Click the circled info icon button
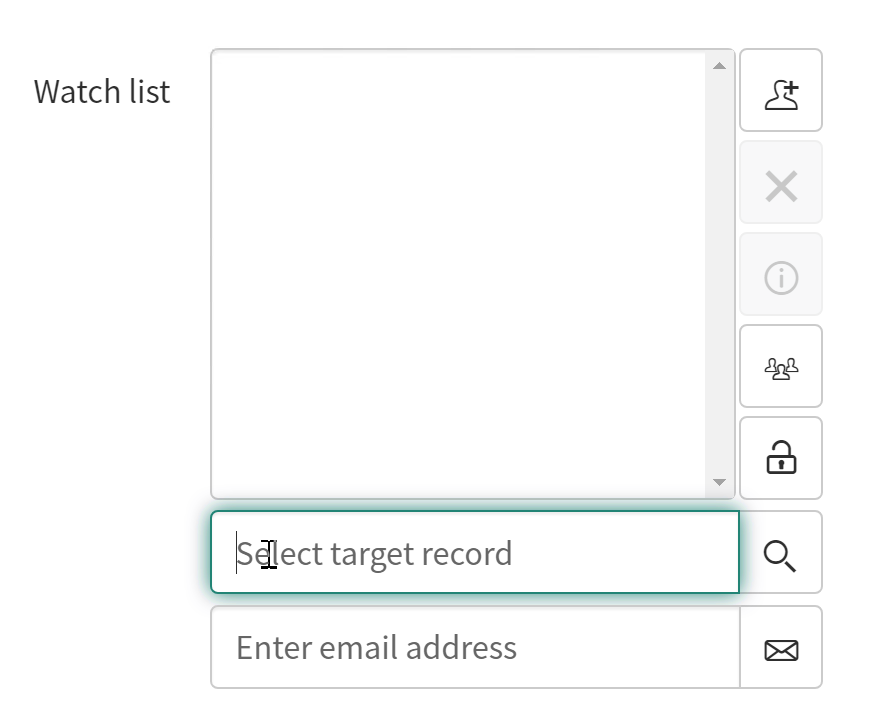This screenshot has width=892, height=708. tap(780, 275)
